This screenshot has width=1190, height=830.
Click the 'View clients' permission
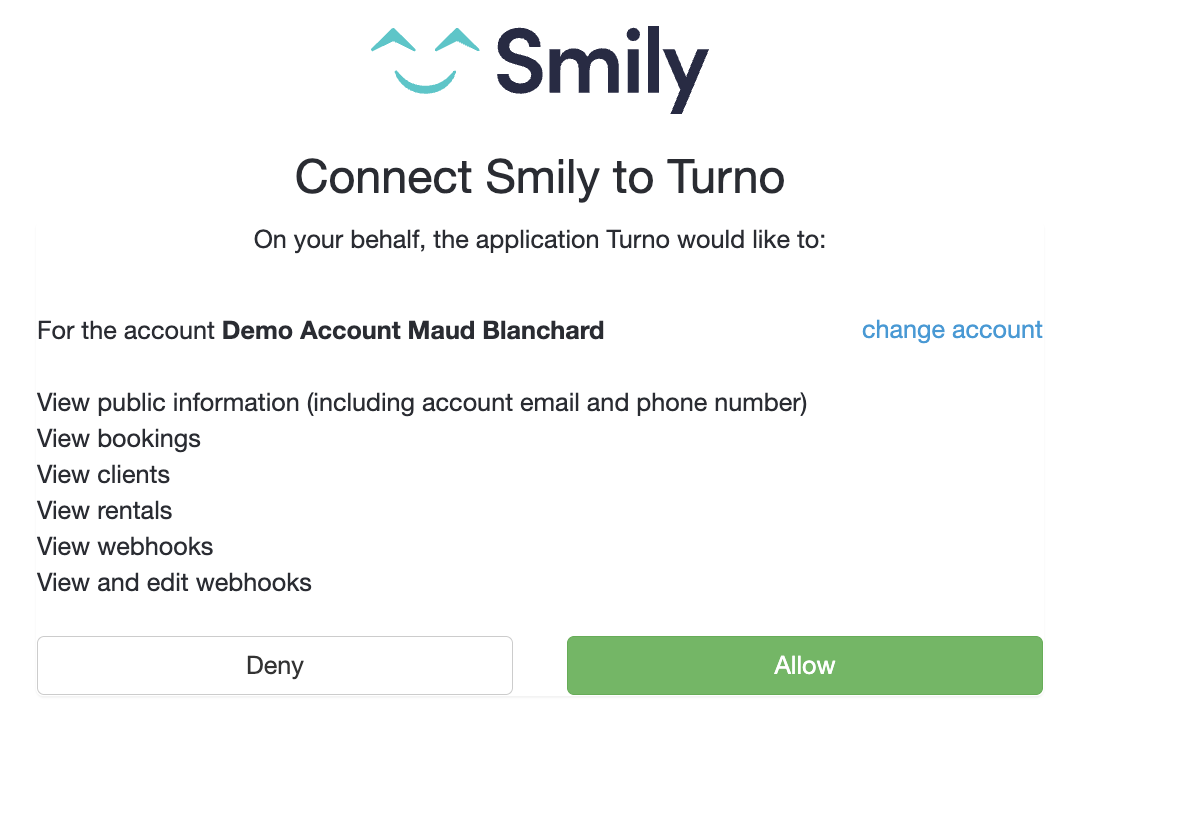click(x=104, y=475)
